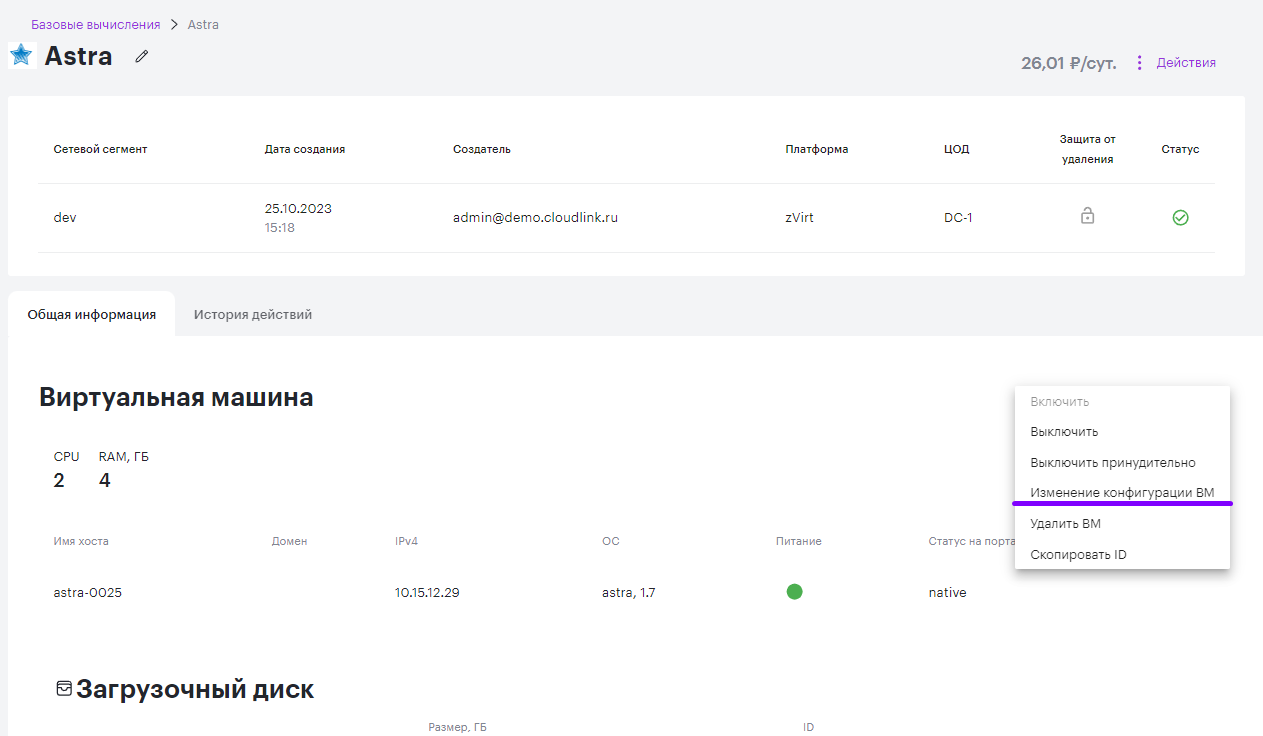1263x736 pixels.
Task: Open the three-dot Actions menu icon
Action: coord(1139,62)
